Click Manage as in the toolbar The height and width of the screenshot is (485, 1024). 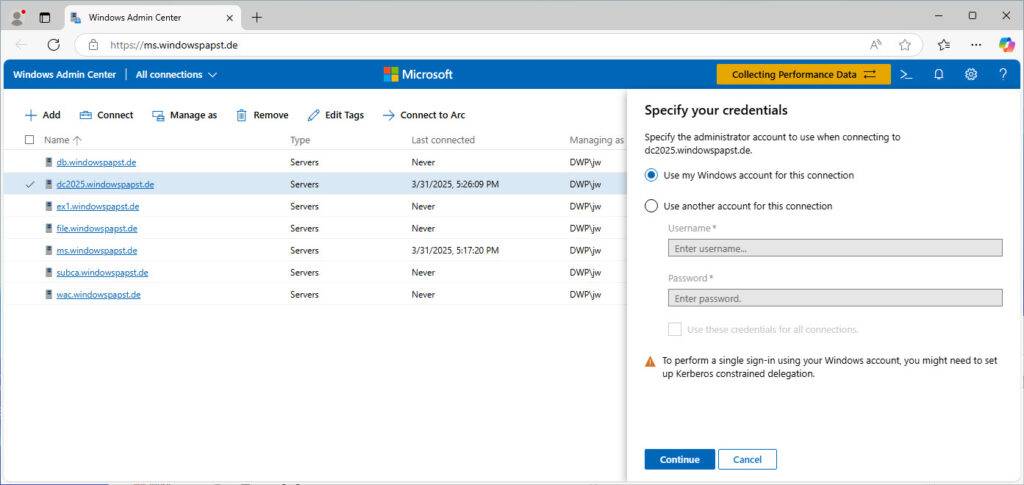[185, 115]
